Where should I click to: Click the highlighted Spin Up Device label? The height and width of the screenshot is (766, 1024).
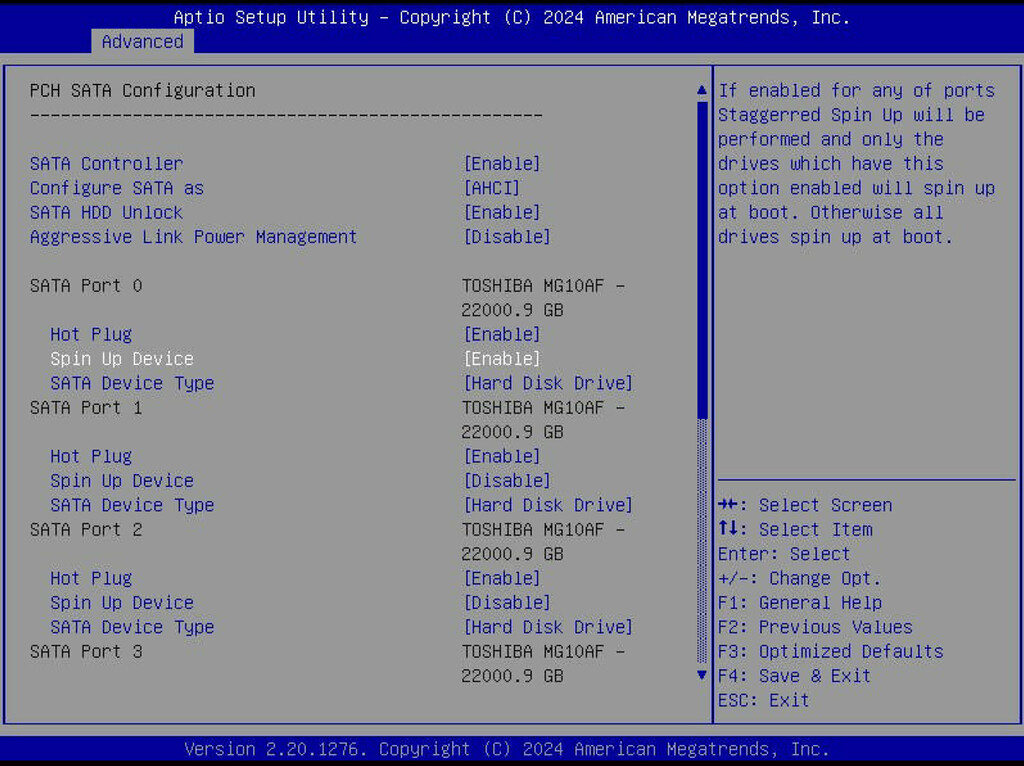tap(122, 359)
